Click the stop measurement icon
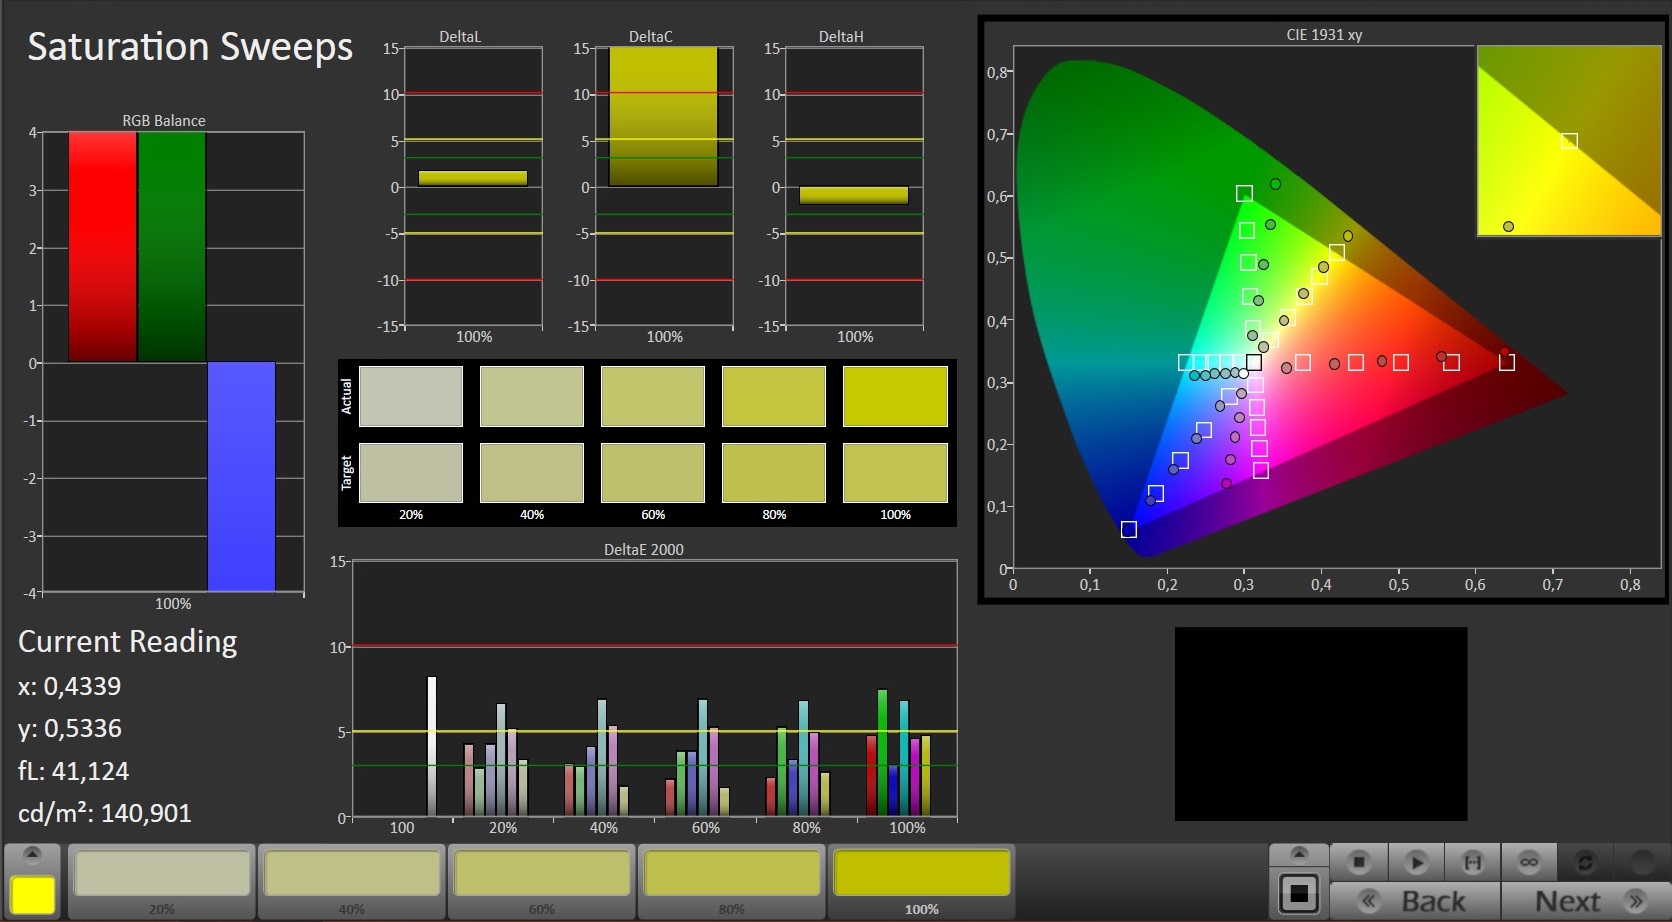Viewport: 1672px width, 922px height. (1358, 861)
